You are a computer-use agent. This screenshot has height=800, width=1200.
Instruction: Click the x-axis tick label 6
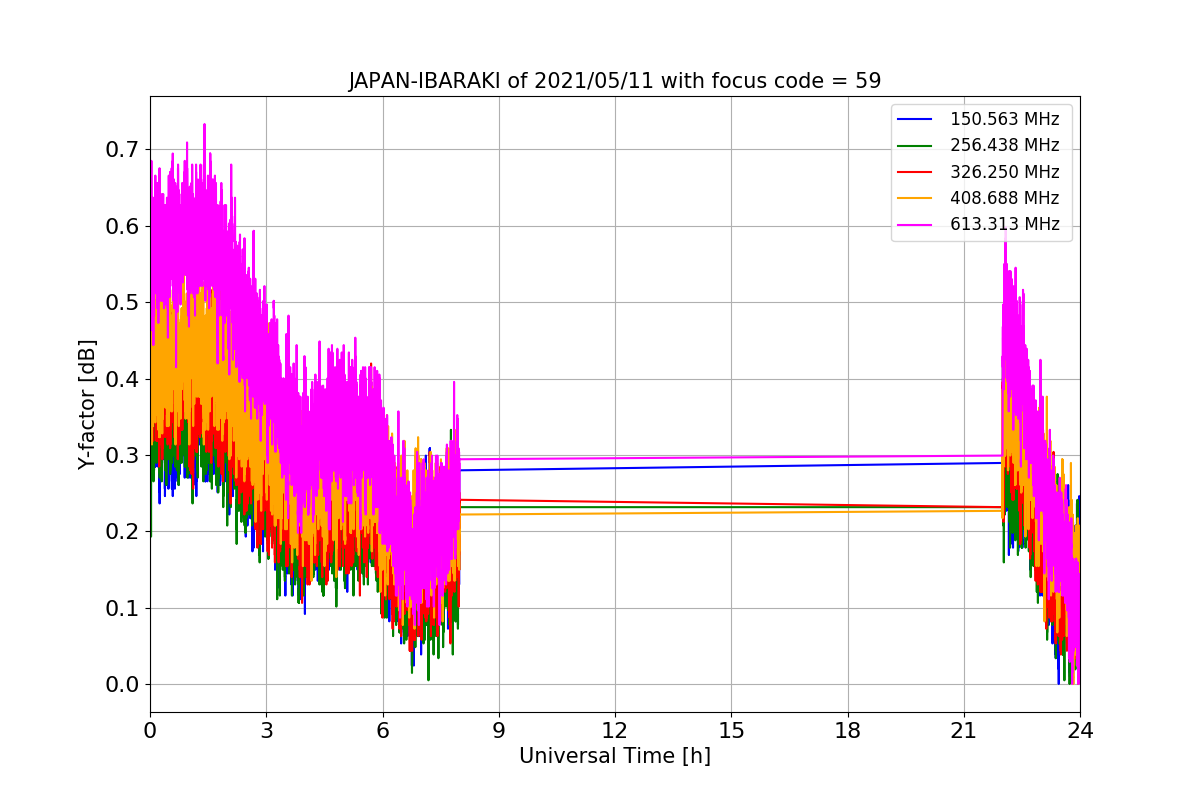[x=382, y=730]
